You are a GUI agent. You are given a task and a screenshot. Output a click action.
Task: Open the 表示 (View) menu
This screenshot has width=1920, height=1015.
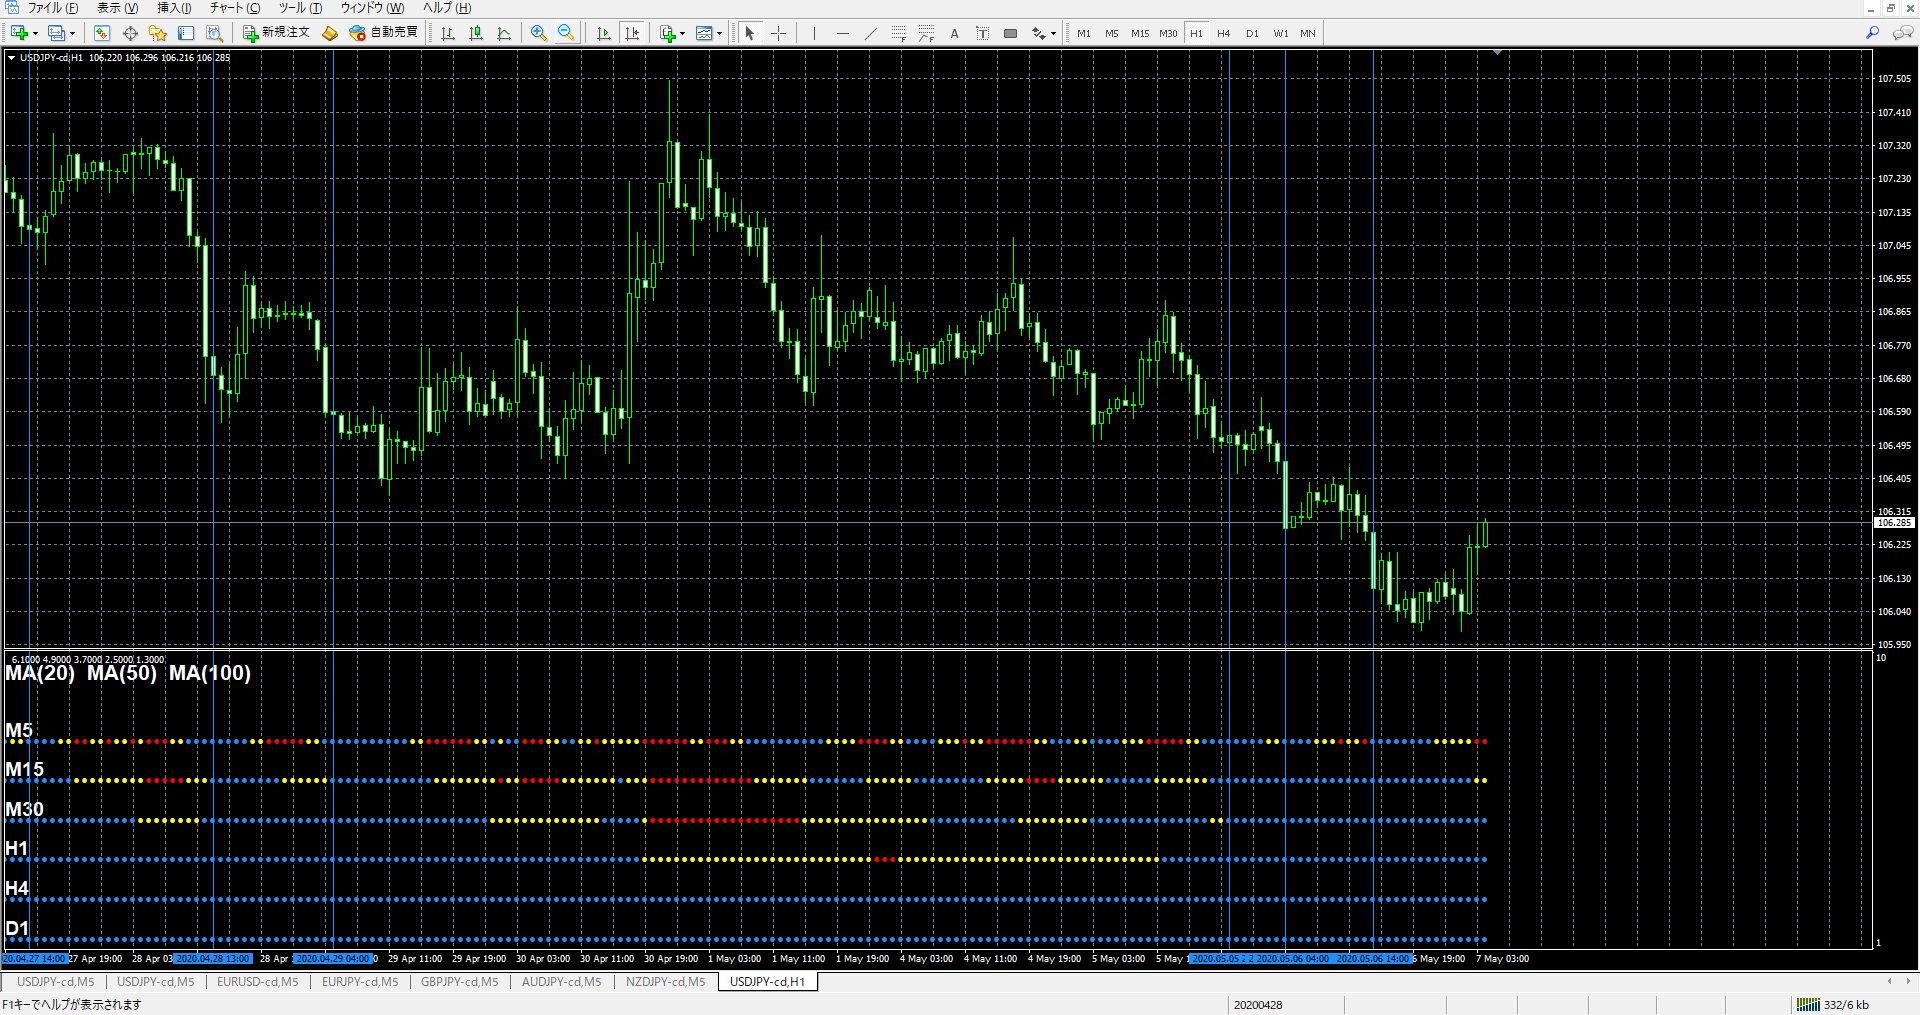117,8
